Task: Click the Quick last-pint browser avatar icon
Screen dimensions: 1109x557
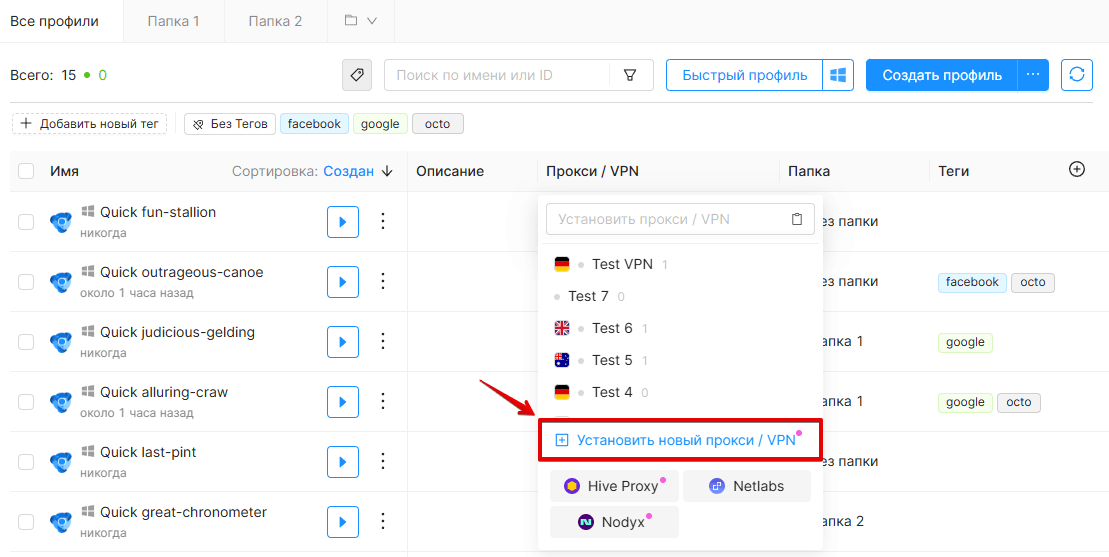Action: pos(61,463)
